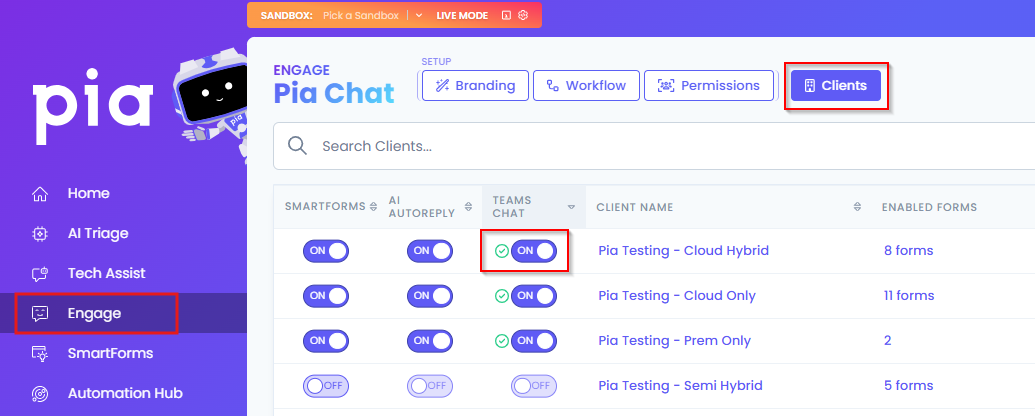The image size is (1035, 416).
Task: Click the Branding magic wand icon
Action: [442, 86]
